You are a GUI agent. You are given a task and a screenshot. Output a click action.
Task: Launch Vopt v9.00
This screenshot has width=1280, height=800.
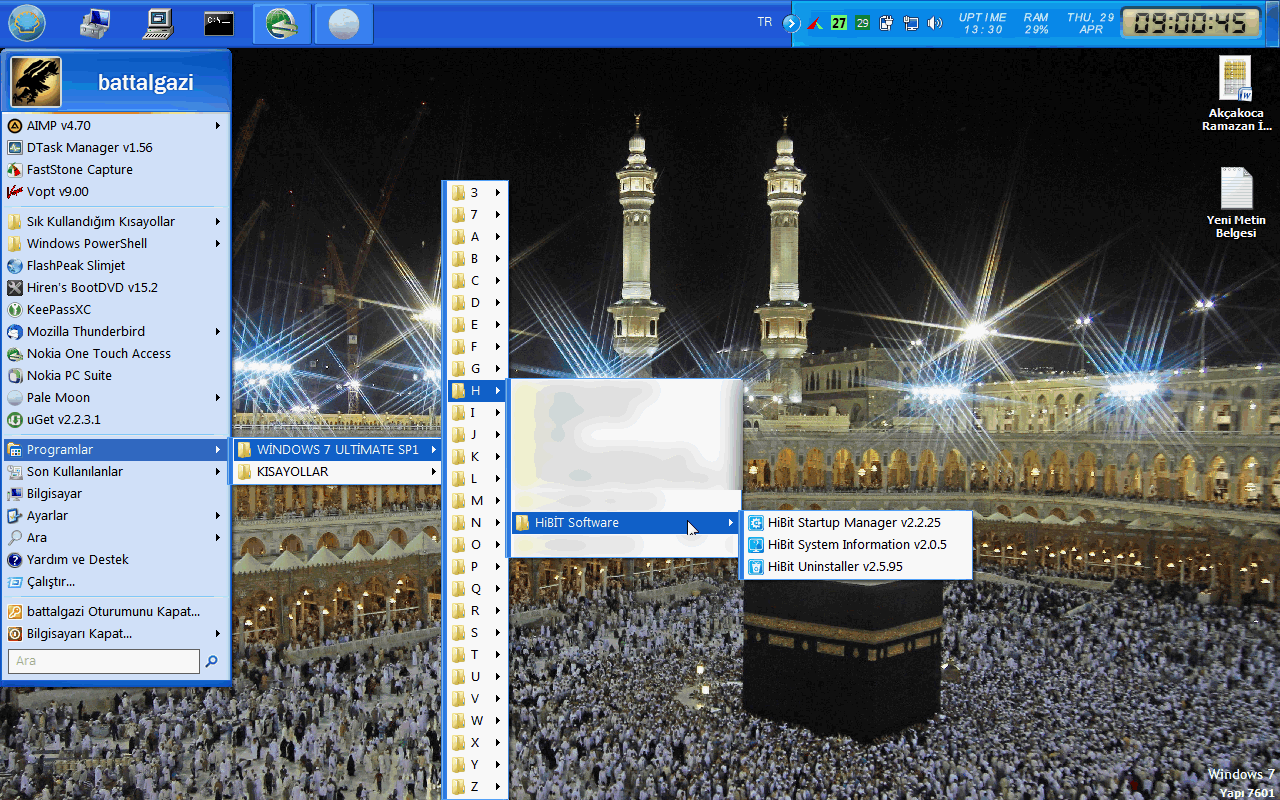(116, 192)
